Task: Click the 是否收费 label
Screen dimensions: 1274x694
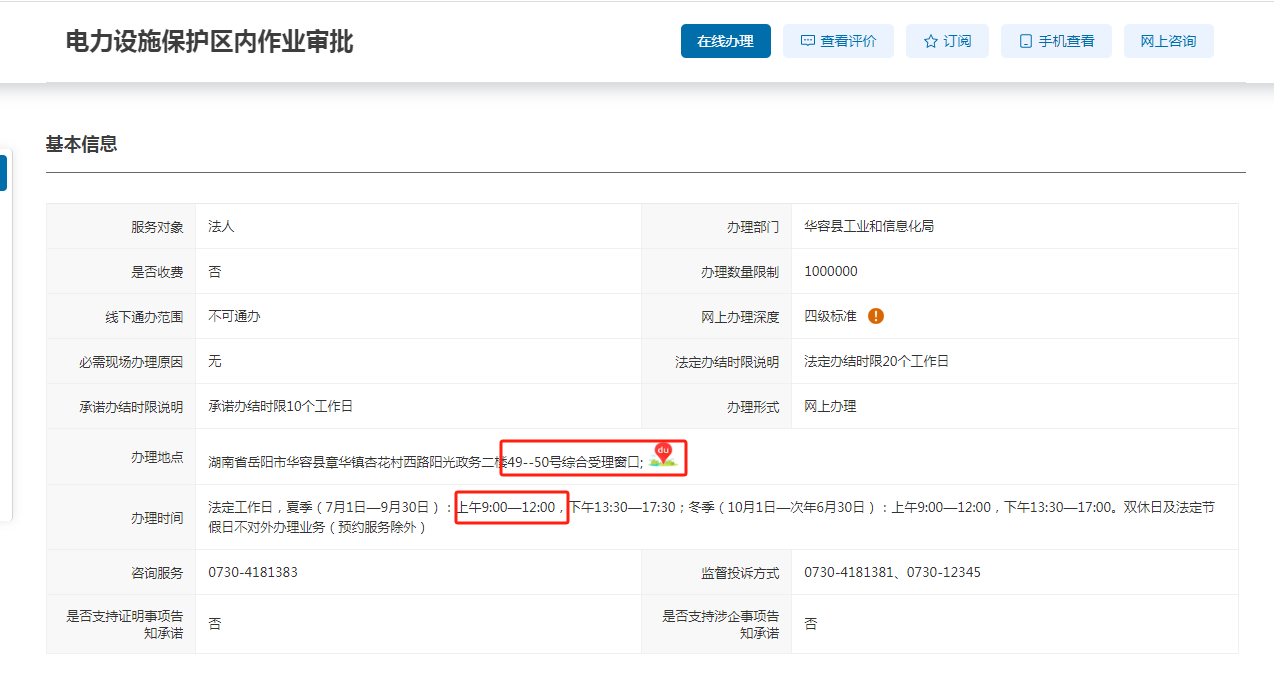Action: (157, 272)
